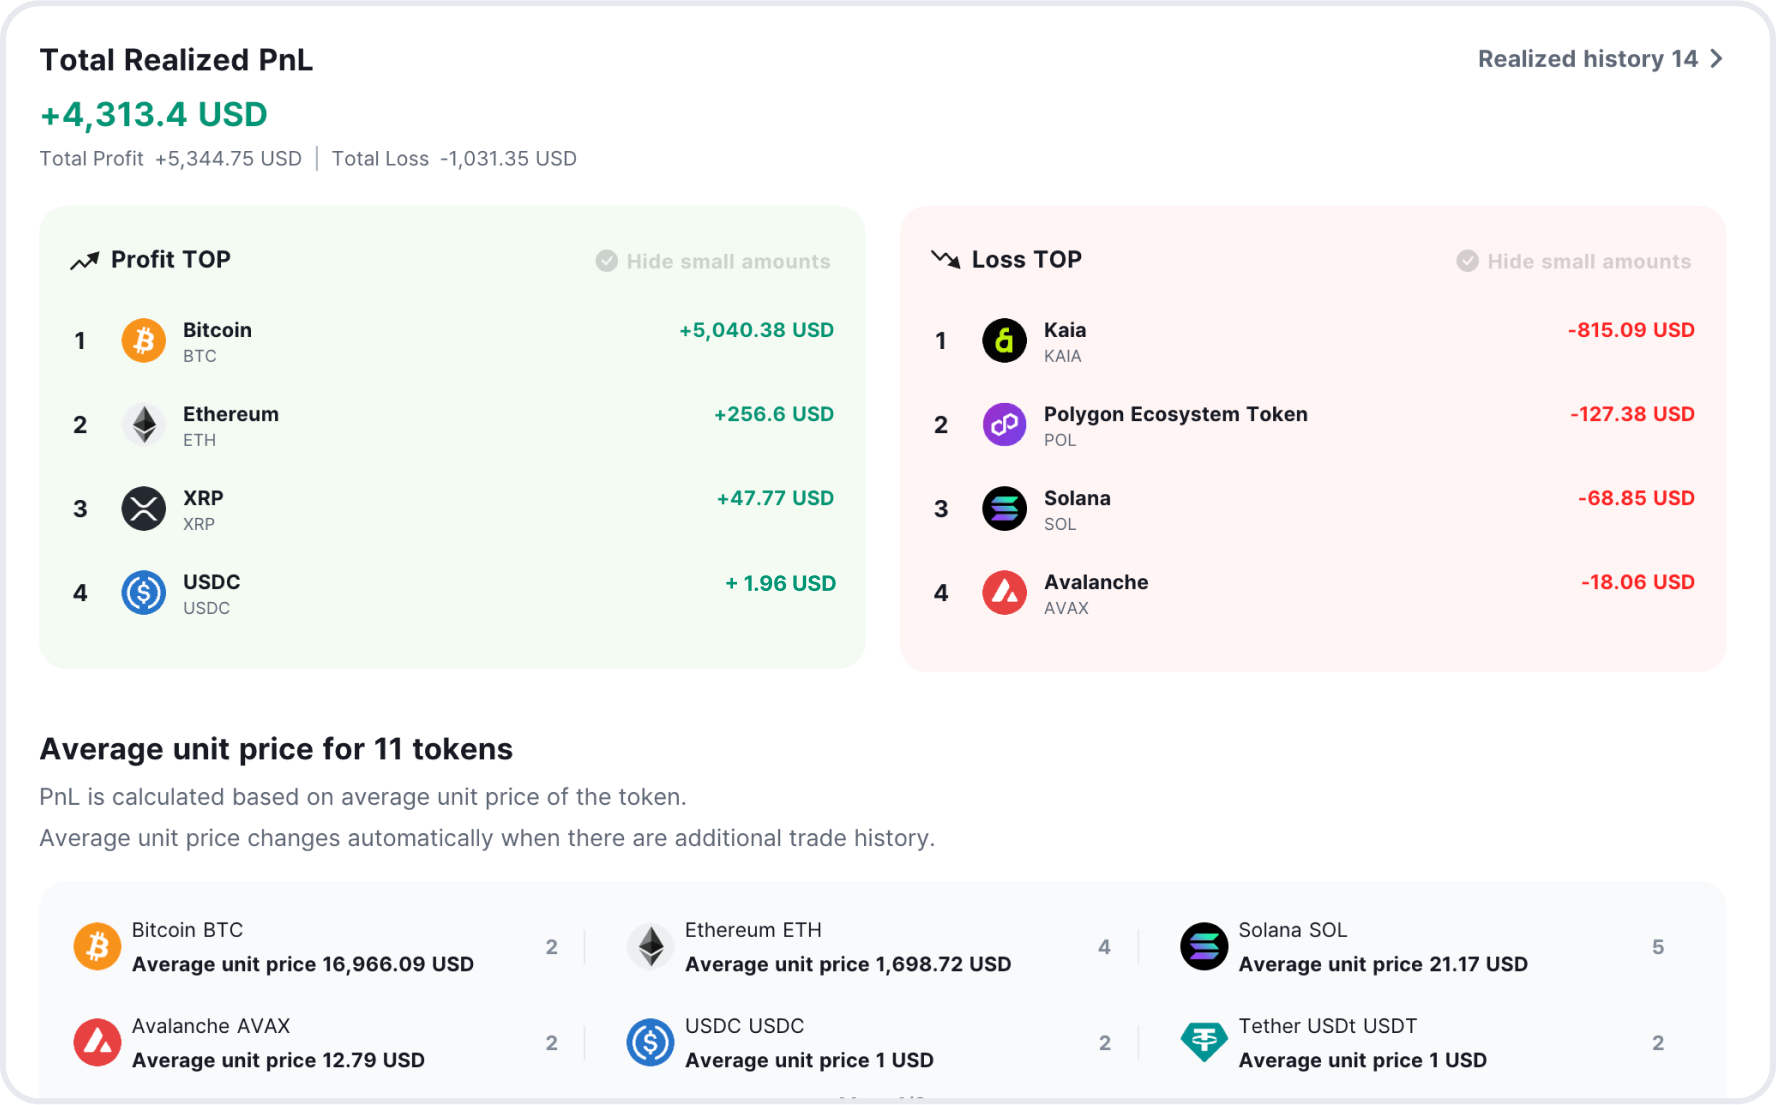Select the Ethereum icon in Profit TOP
This screenshot has height=1105, width=1776.
click(143, 424)
